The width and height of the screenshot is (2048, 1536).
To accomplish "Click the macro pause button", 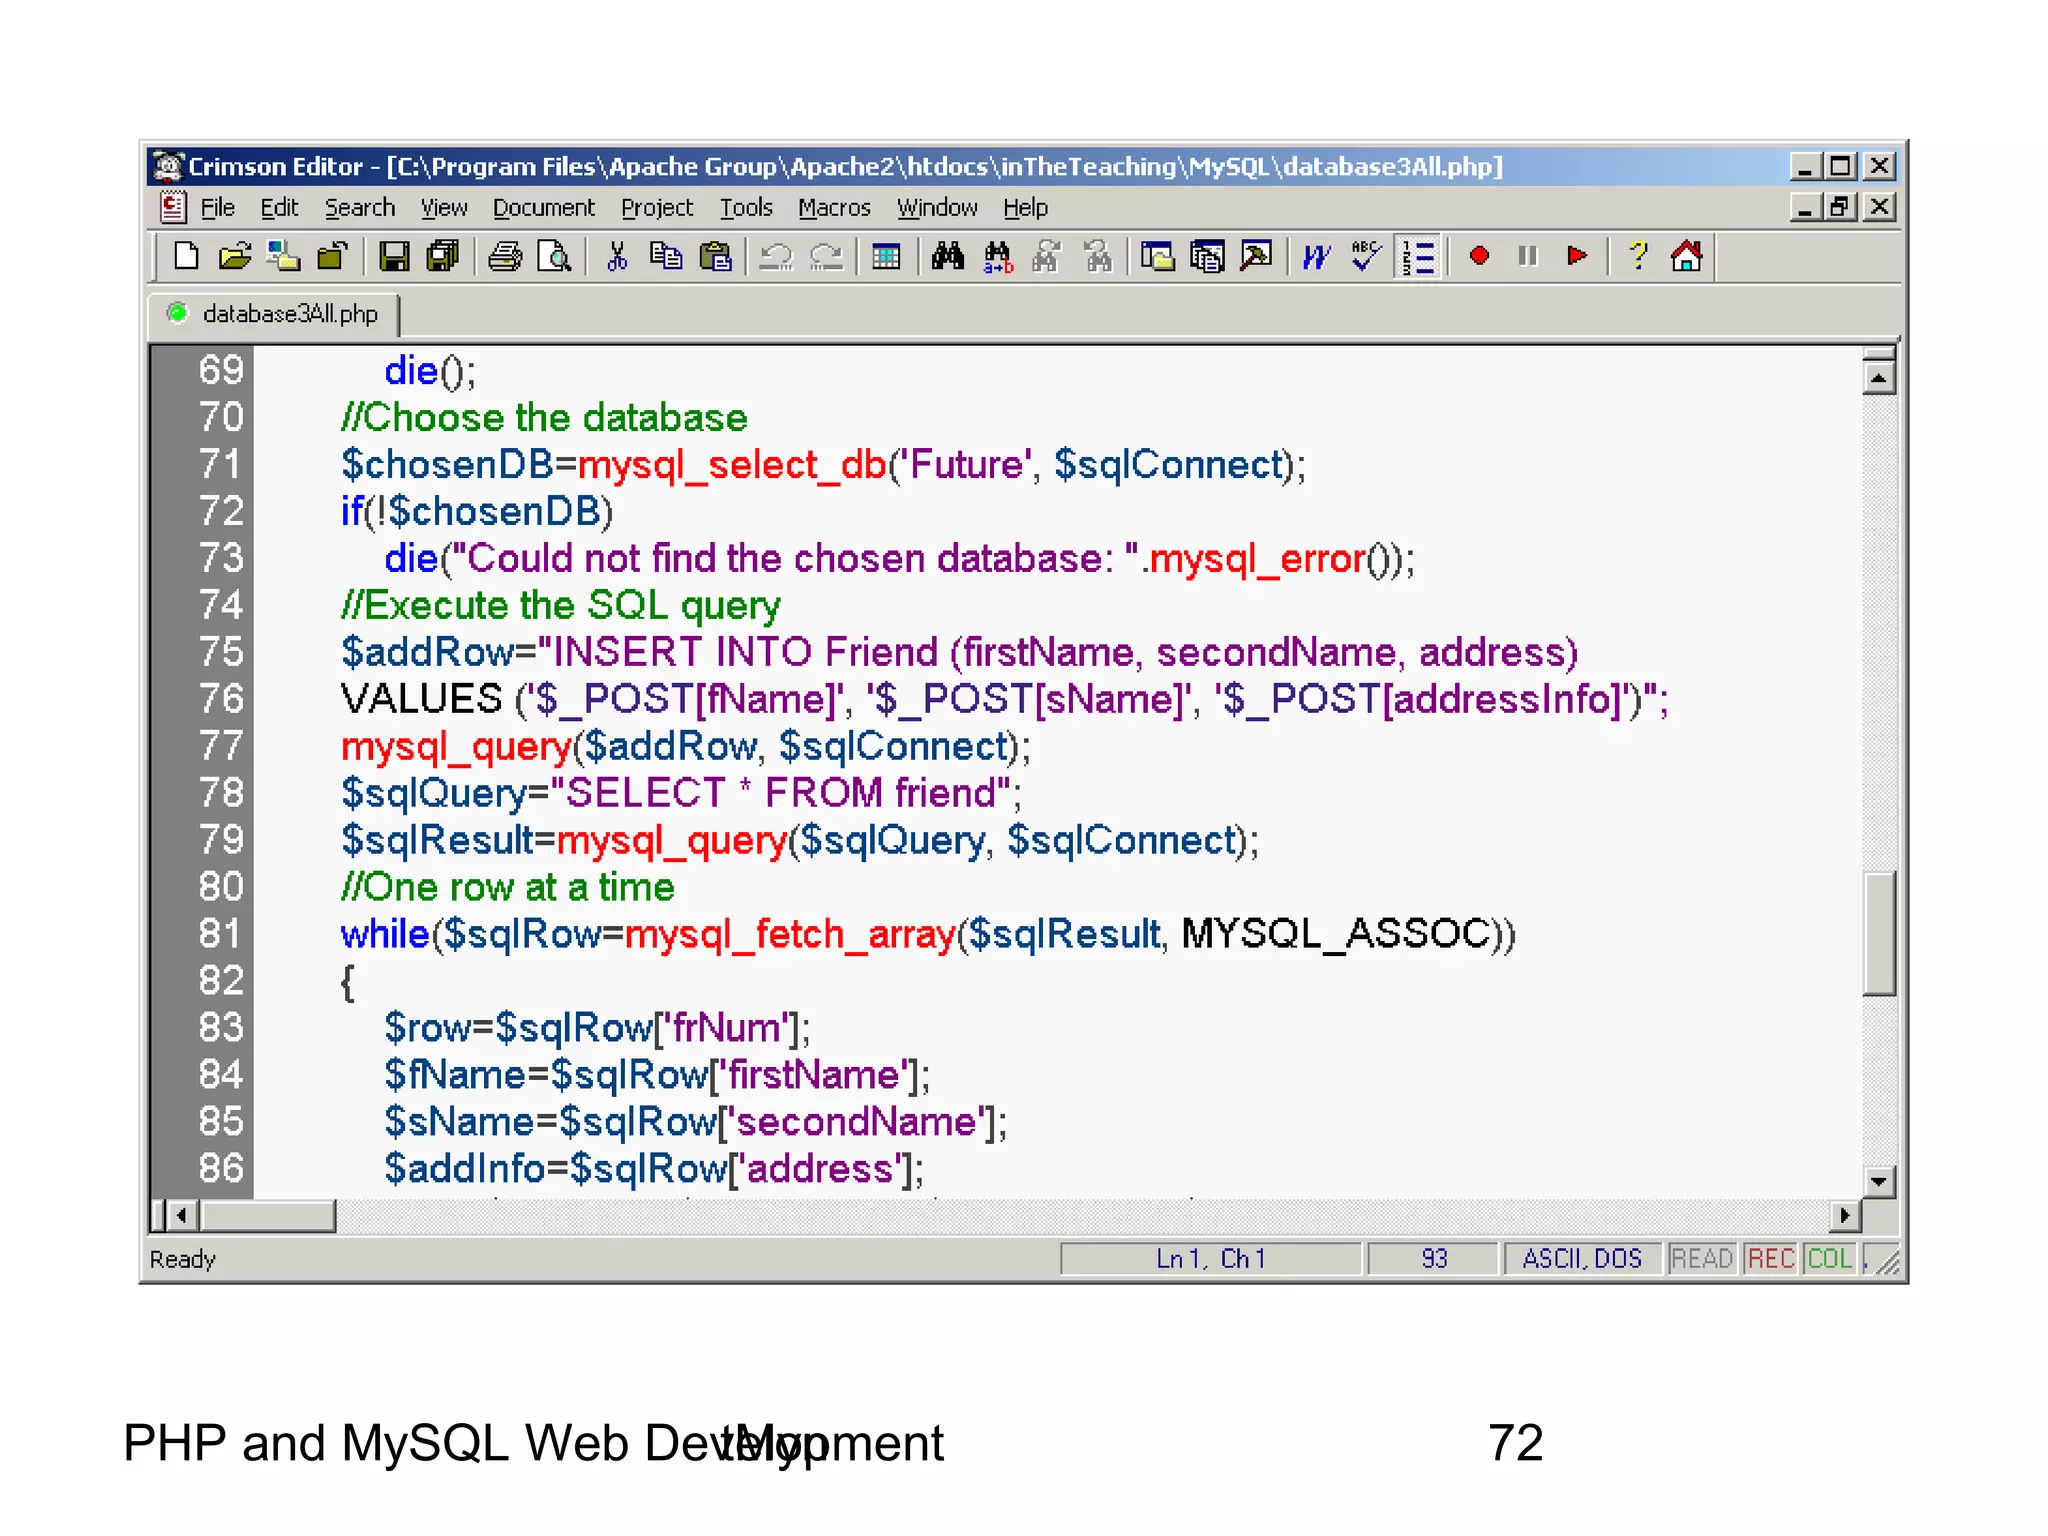I will tap(1528, 257).
